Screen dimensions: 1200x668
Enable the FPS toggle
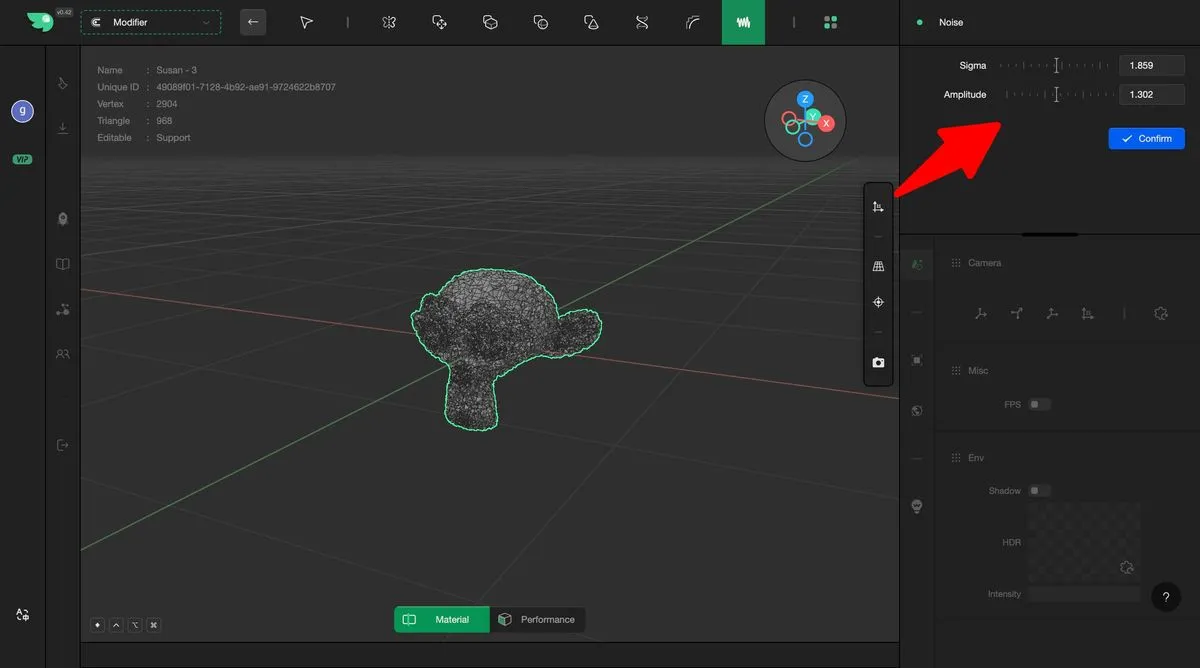(1040, 405)
